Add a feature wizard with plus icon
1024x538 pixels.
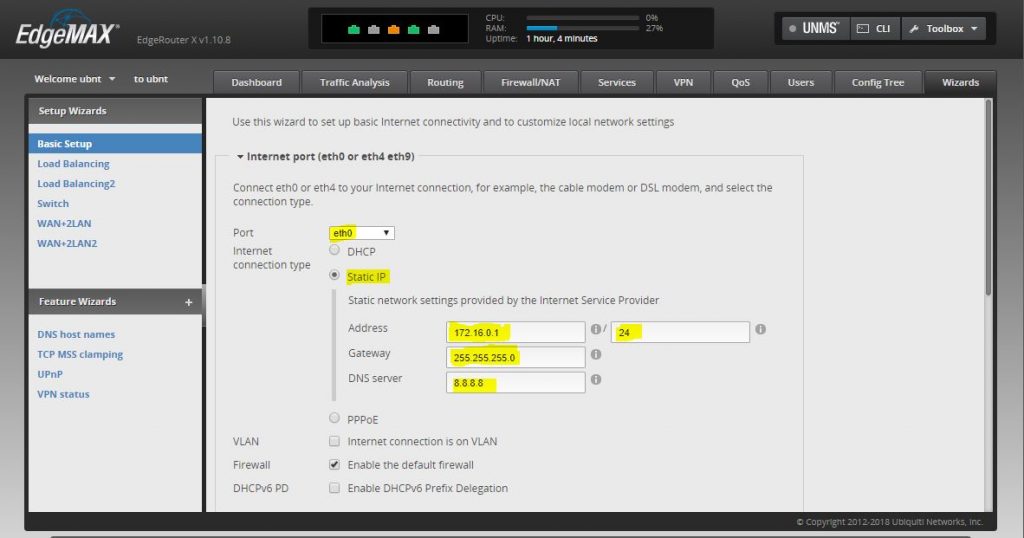click(x=189, y=302)
